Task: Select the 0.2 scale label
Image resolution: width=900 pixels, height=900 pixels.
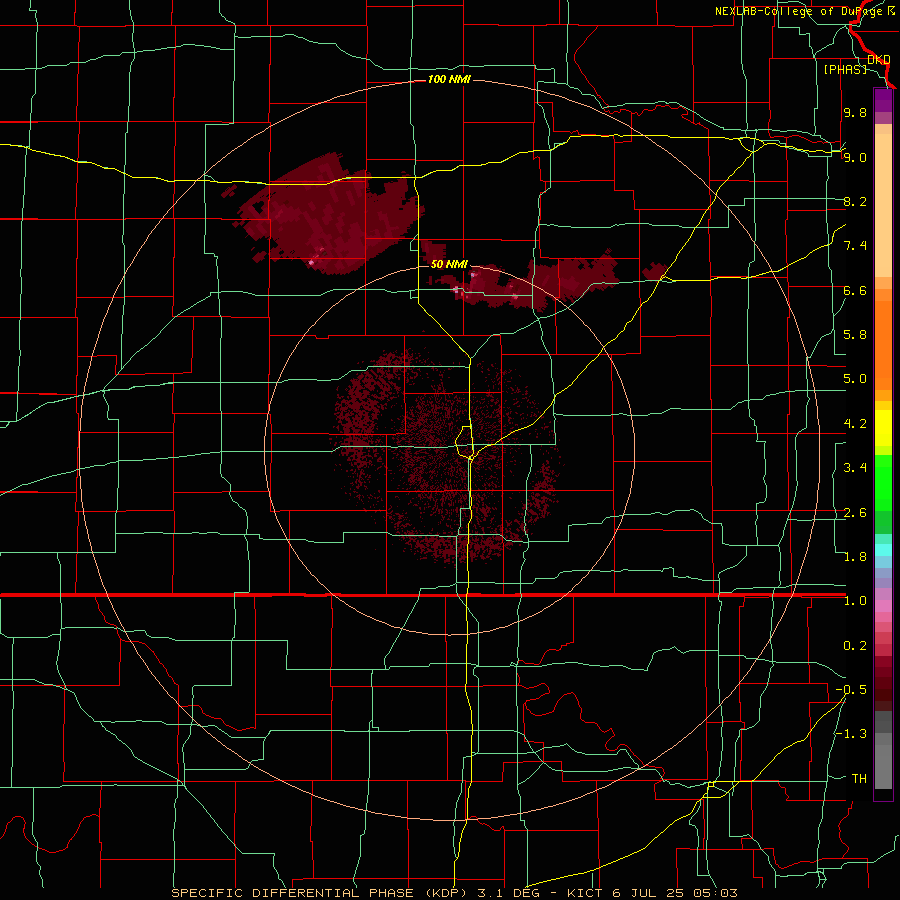Action: coord(855,646)
